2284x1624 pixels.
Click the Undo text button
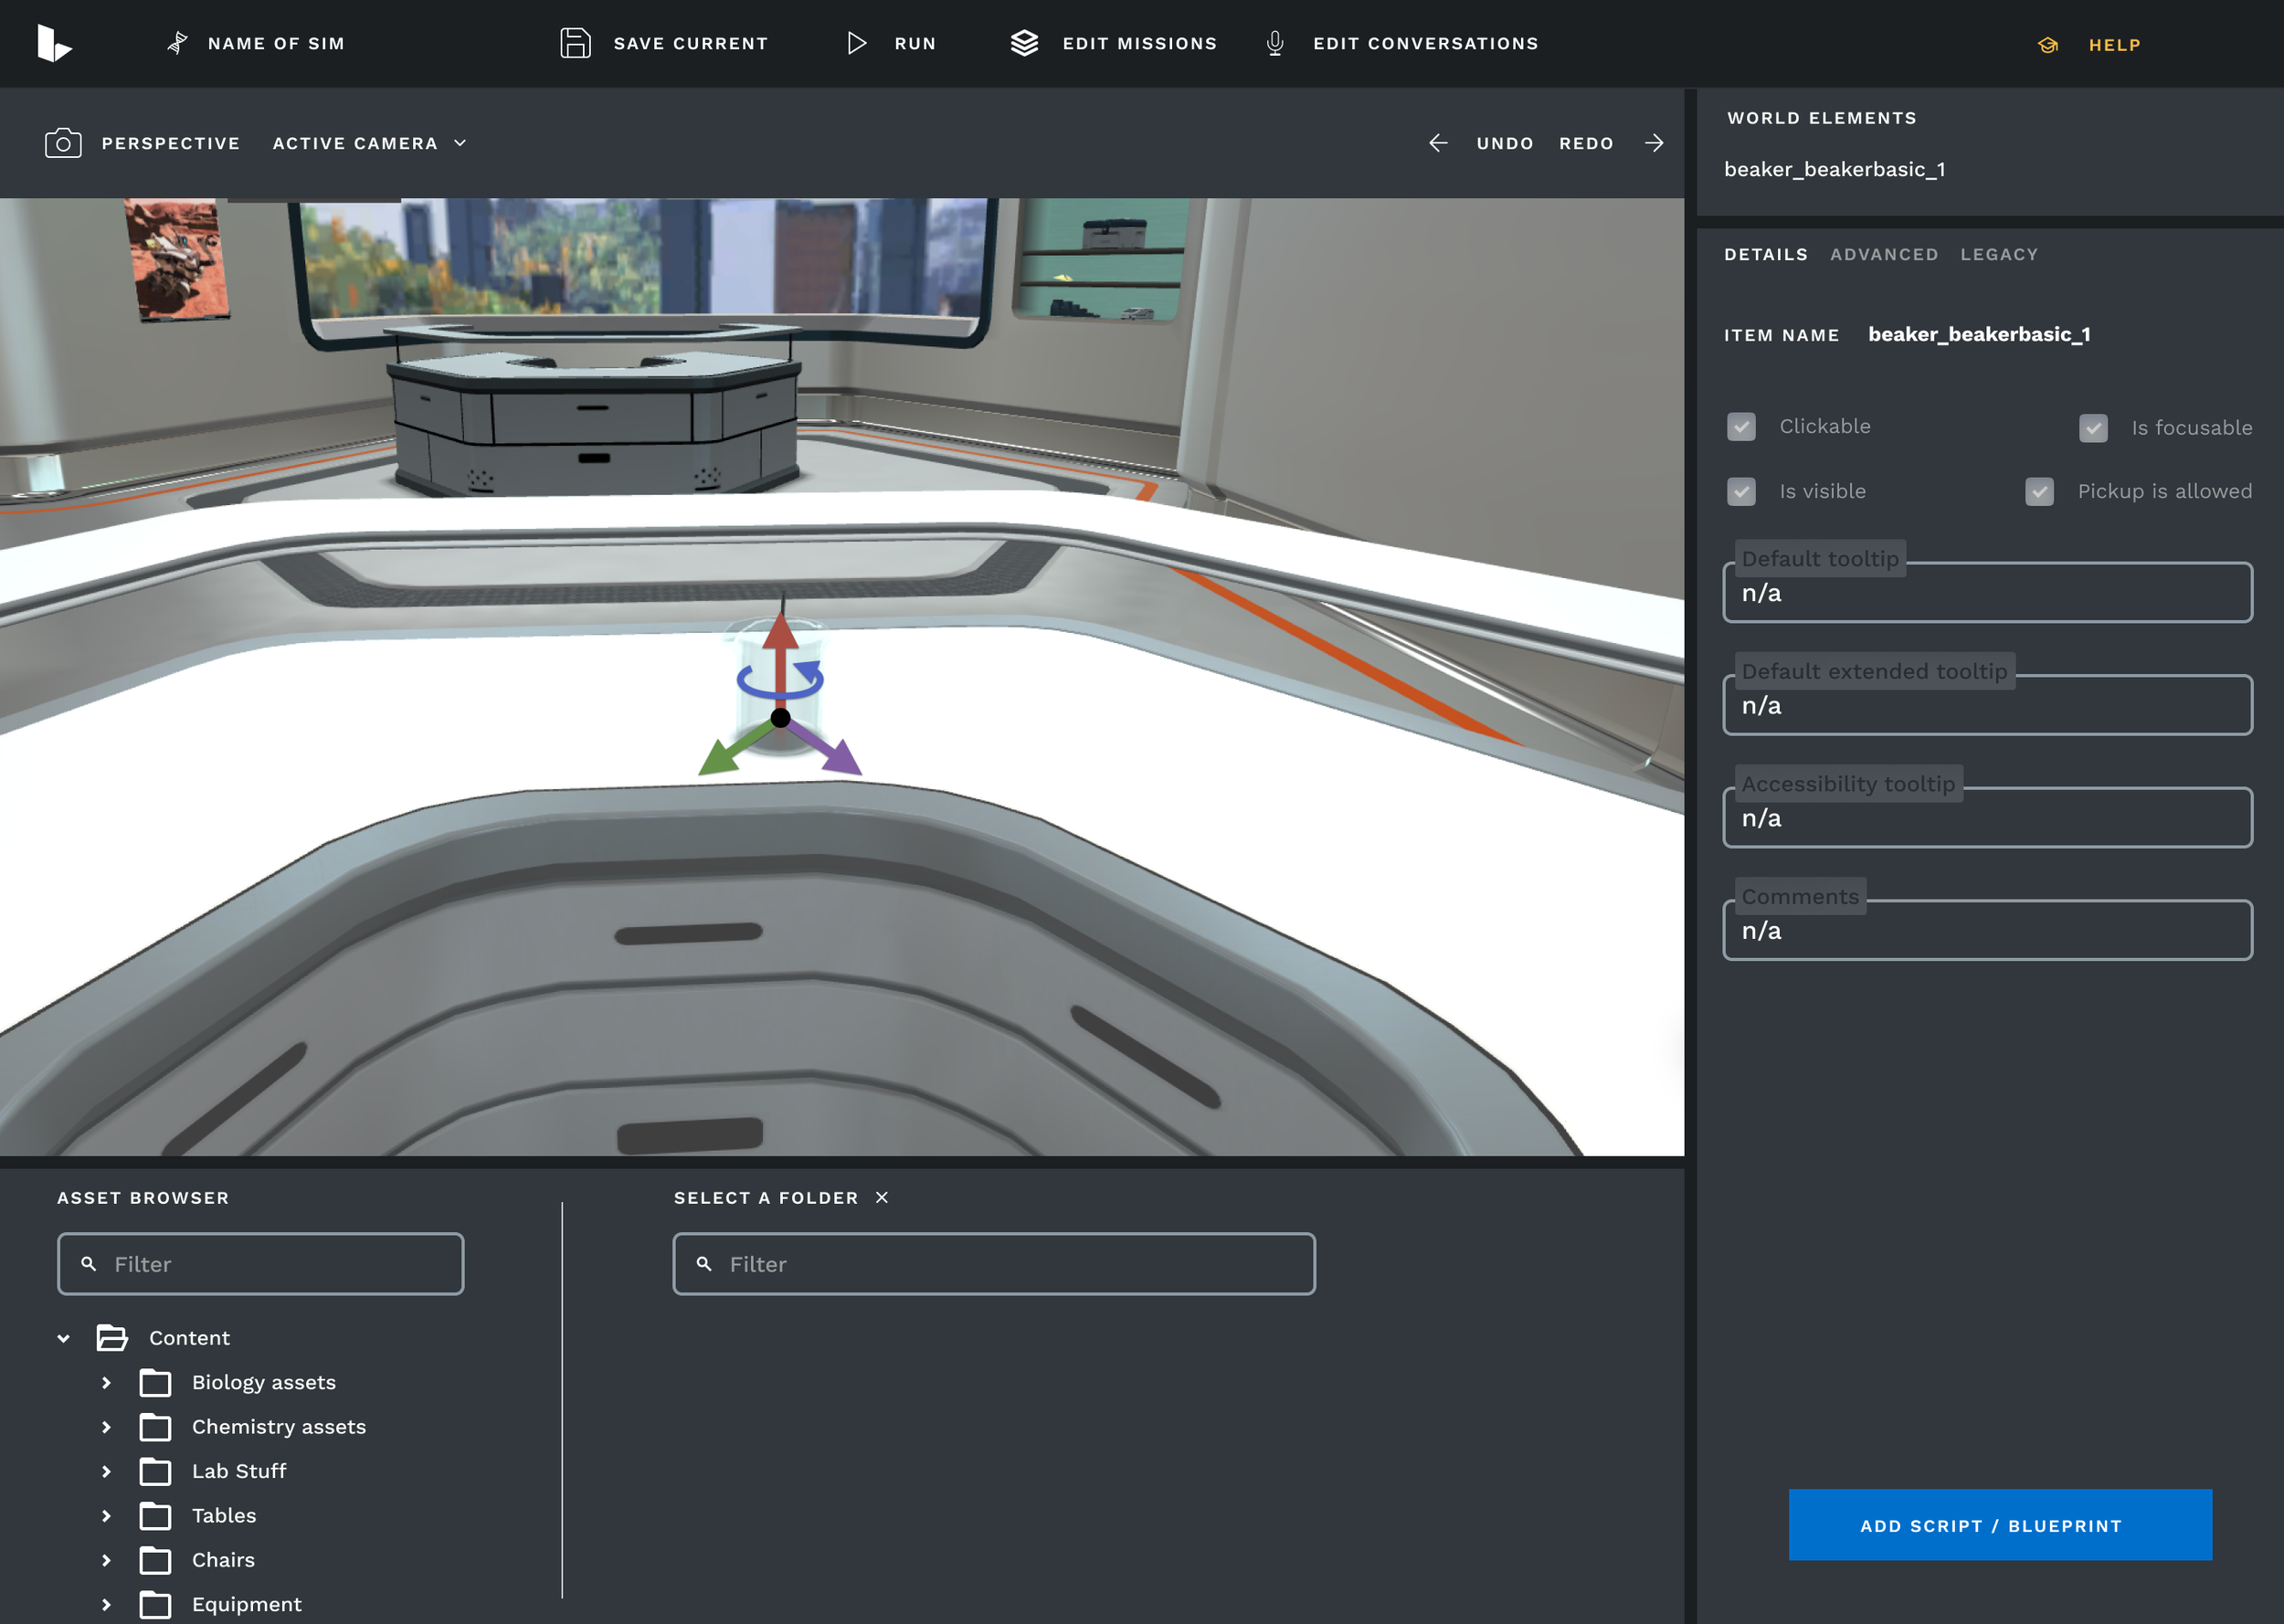coord(1504,143)
